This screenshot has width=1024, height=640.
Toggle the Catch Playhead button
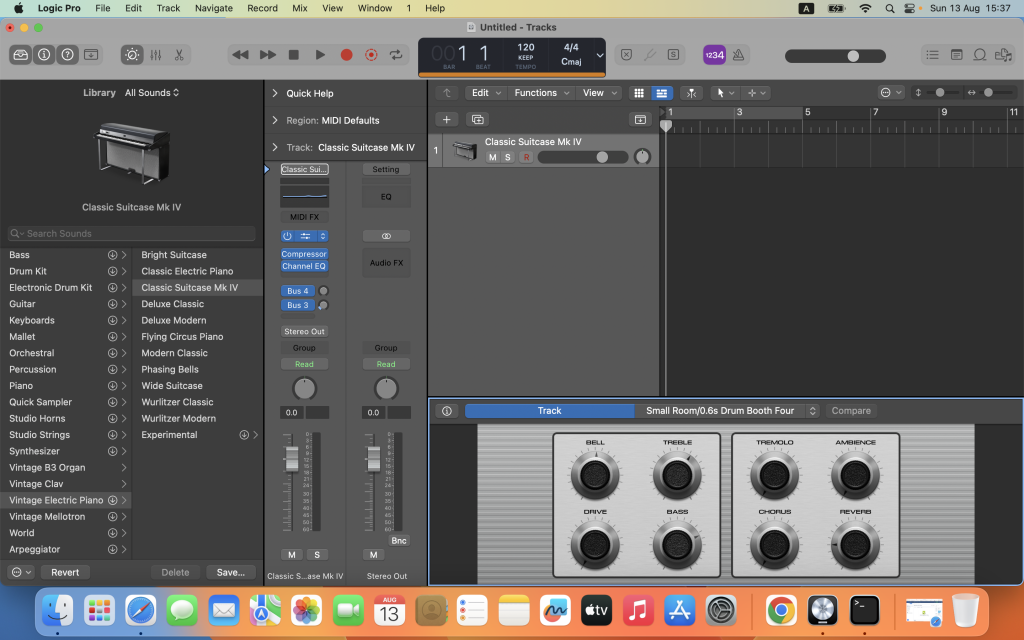coord(691,93)
